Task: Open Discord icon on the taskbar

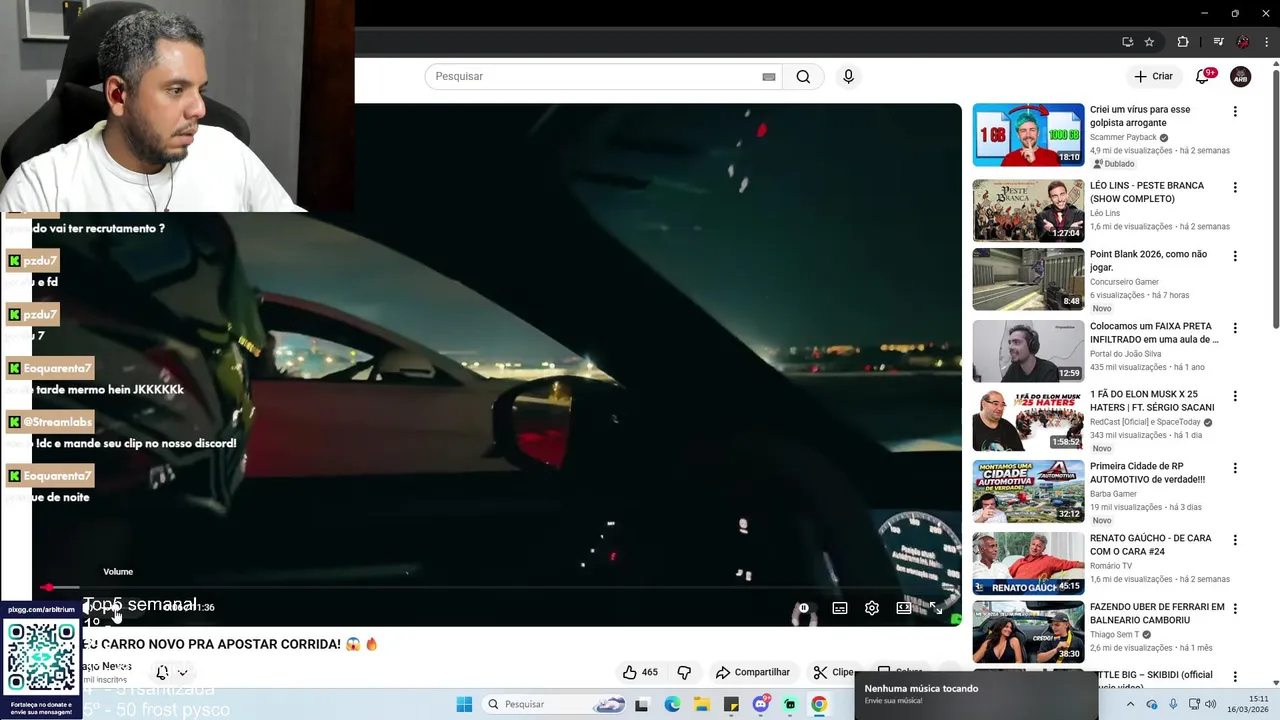Action: [x=761, y=704]
